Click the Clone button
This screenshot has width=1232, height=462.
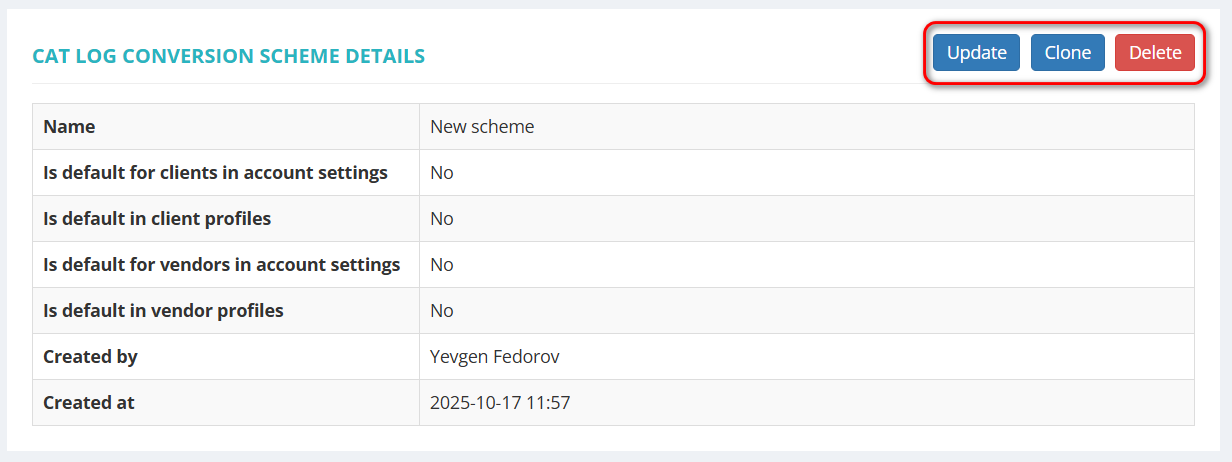[1067, 53]
